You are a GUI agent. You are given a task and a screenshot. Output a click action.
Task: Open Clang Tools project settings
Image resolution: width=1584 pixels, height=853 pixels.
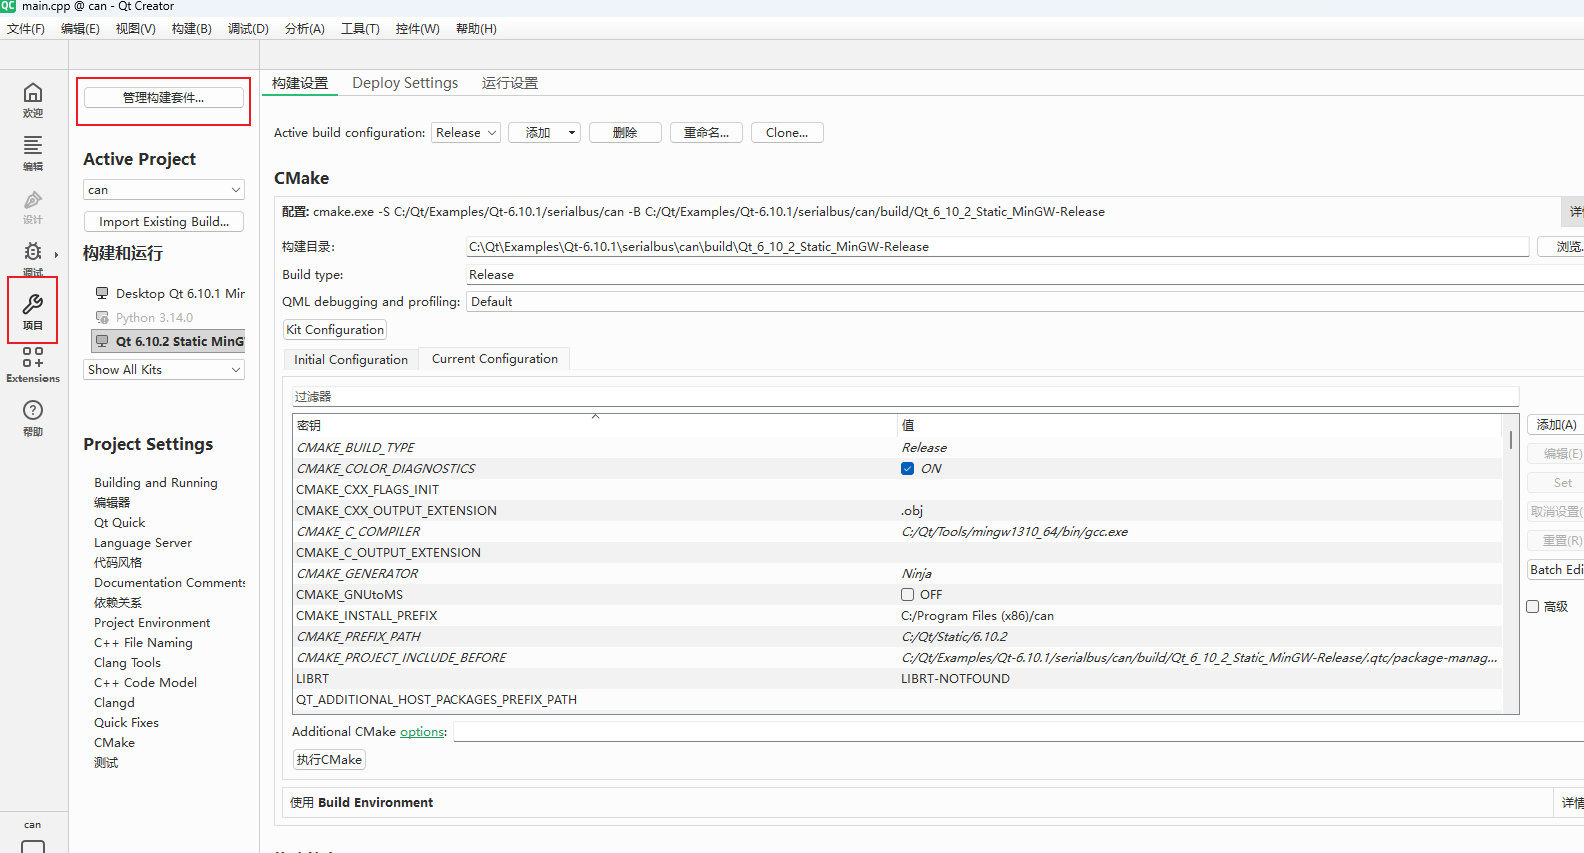coord(127,662)
